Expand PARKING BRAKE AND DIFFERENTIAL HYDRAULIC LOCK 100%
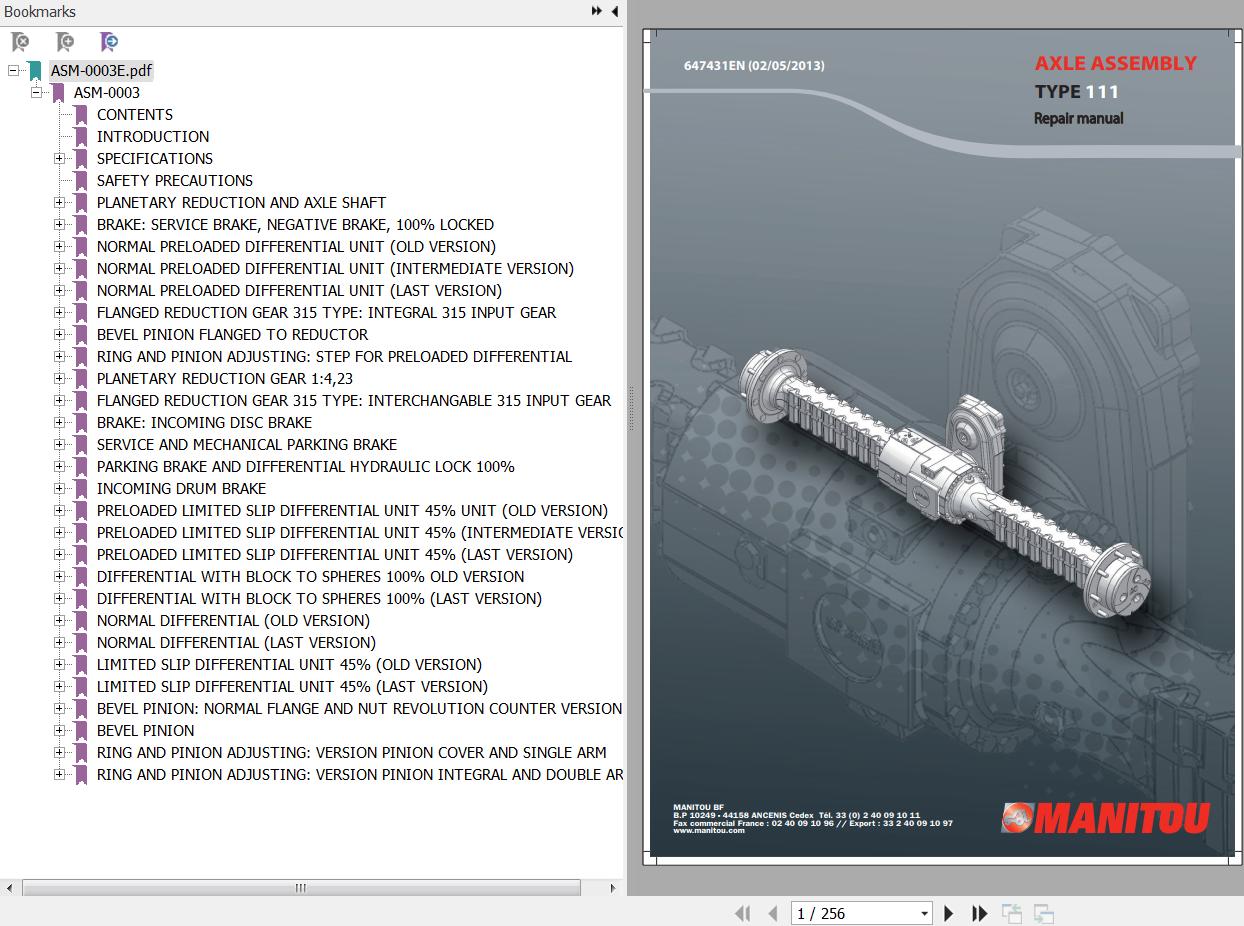The height and width of the screenshot is (926, 1244). pyautogui.click(x=59, y=466)
